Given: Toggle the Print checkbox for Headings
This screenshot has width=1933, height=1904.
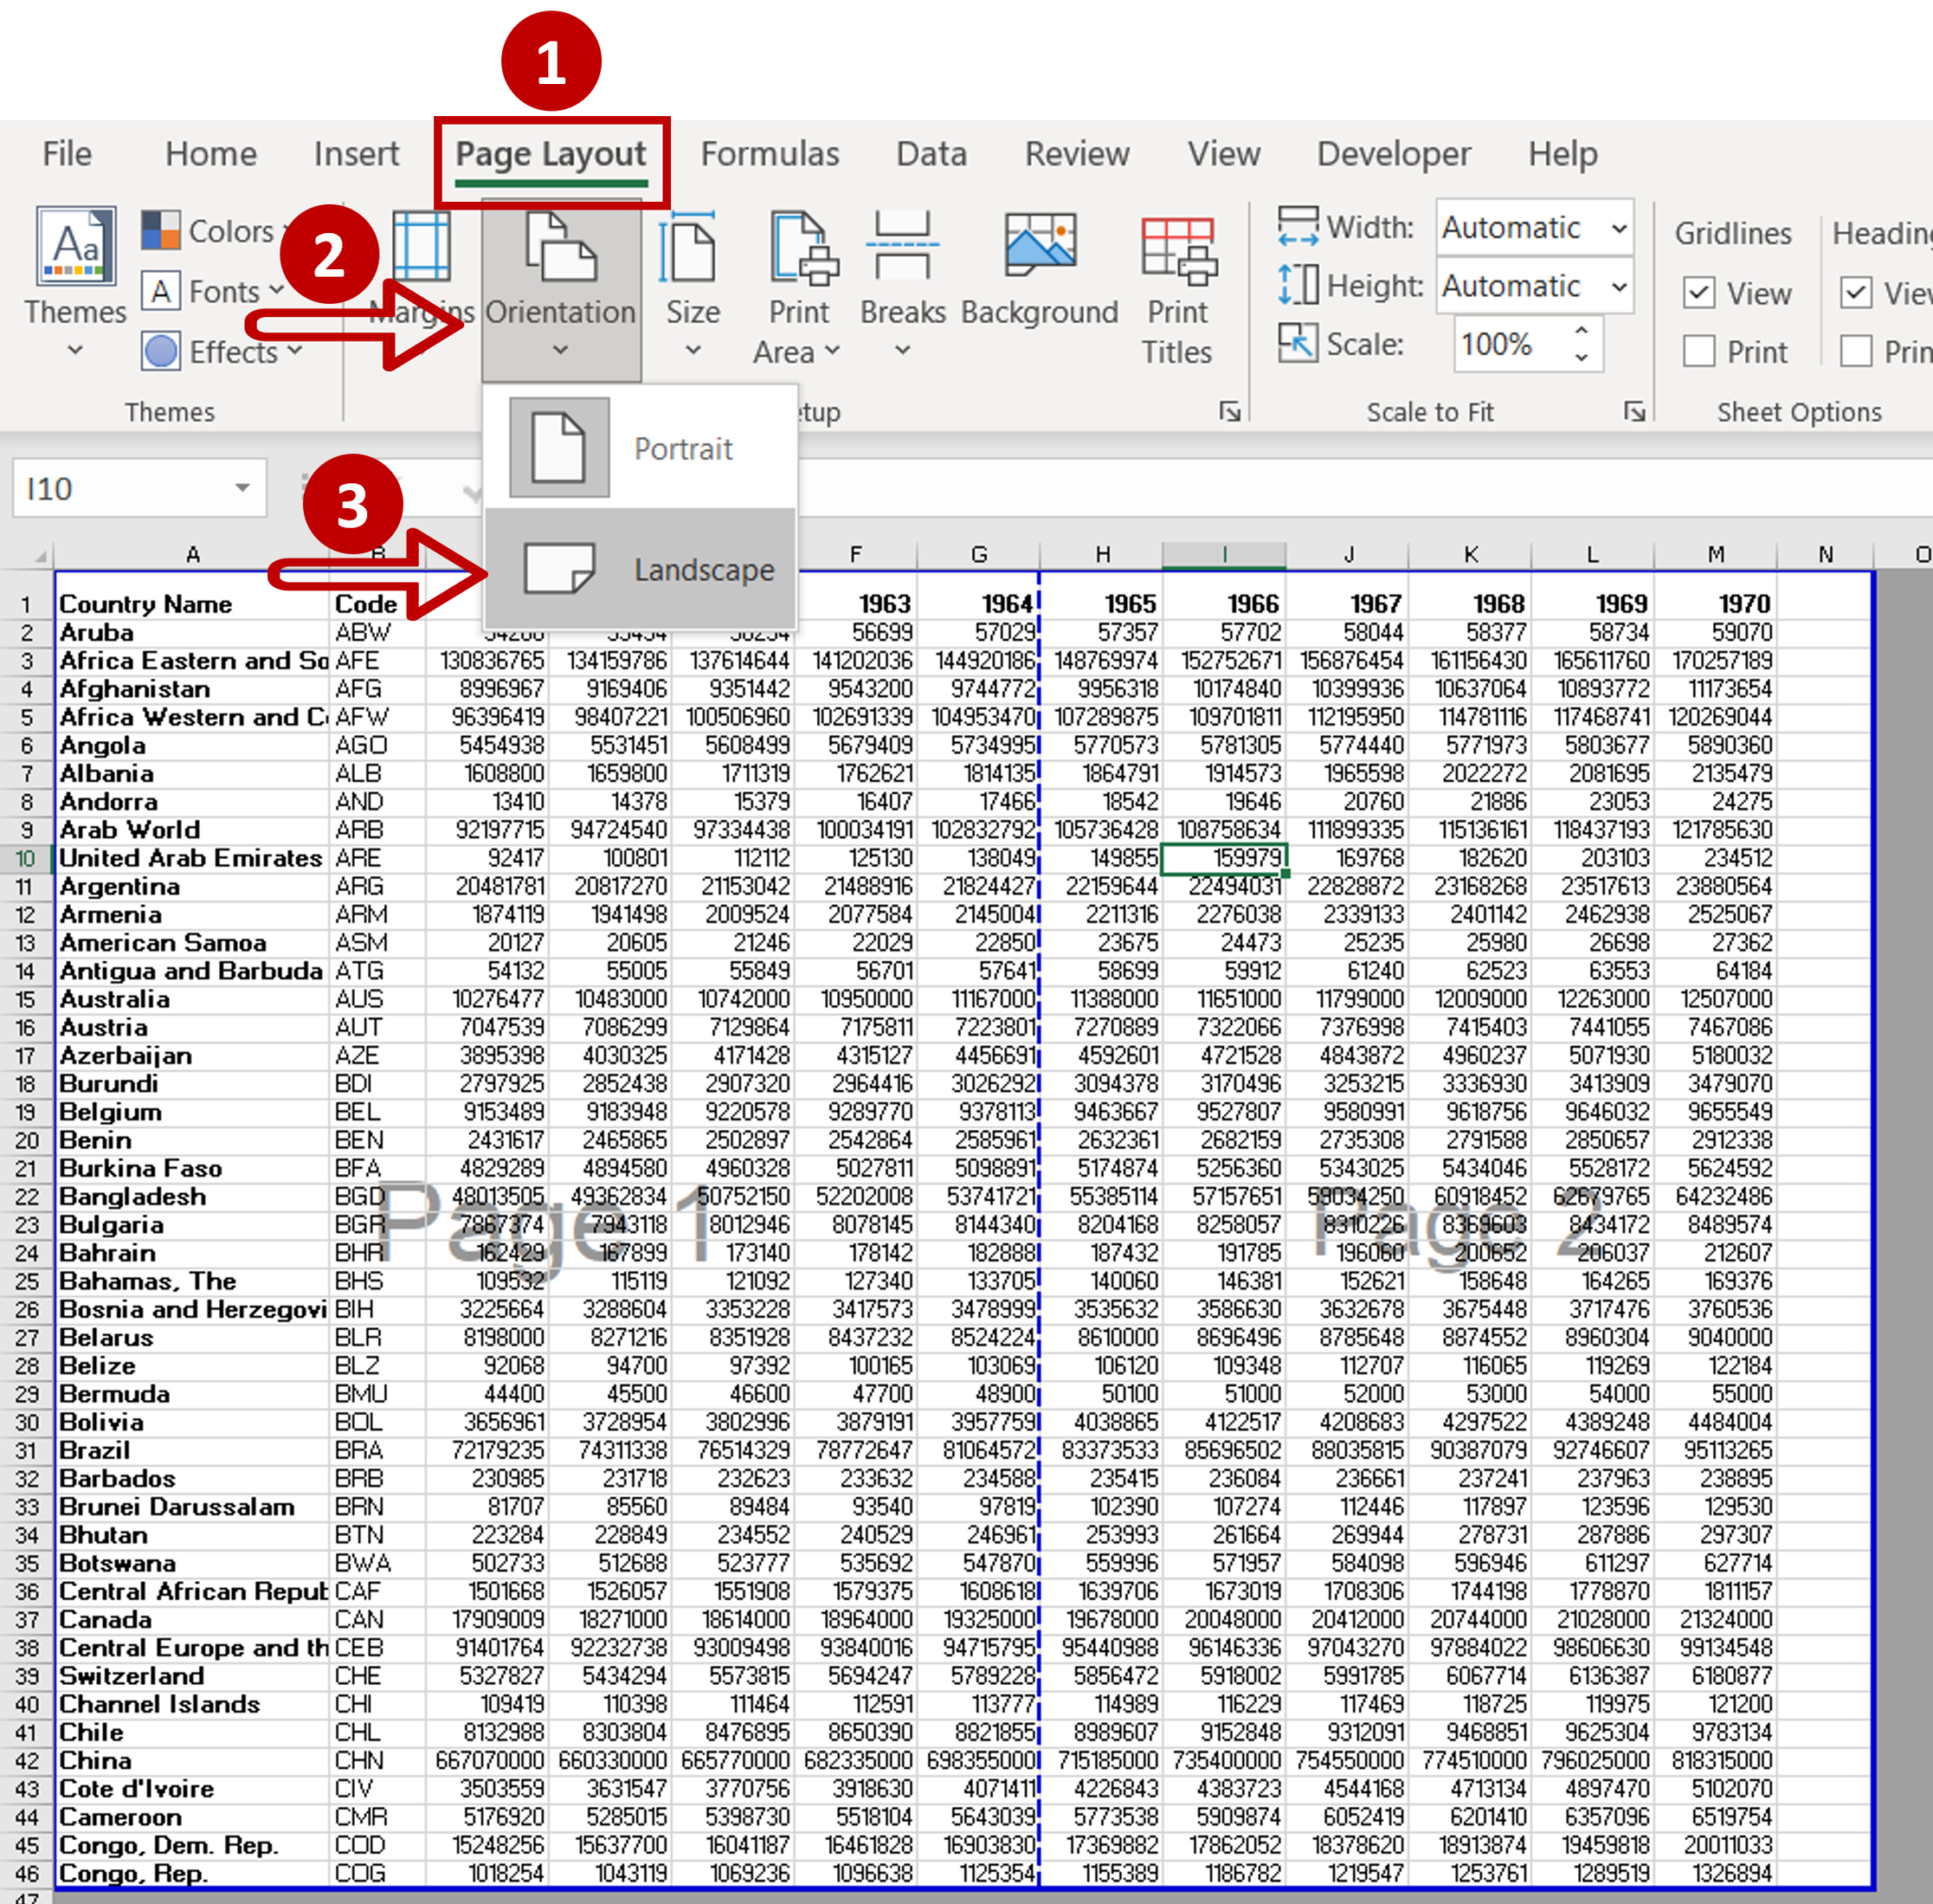Looking at the screenshot, I should 1857,351.
